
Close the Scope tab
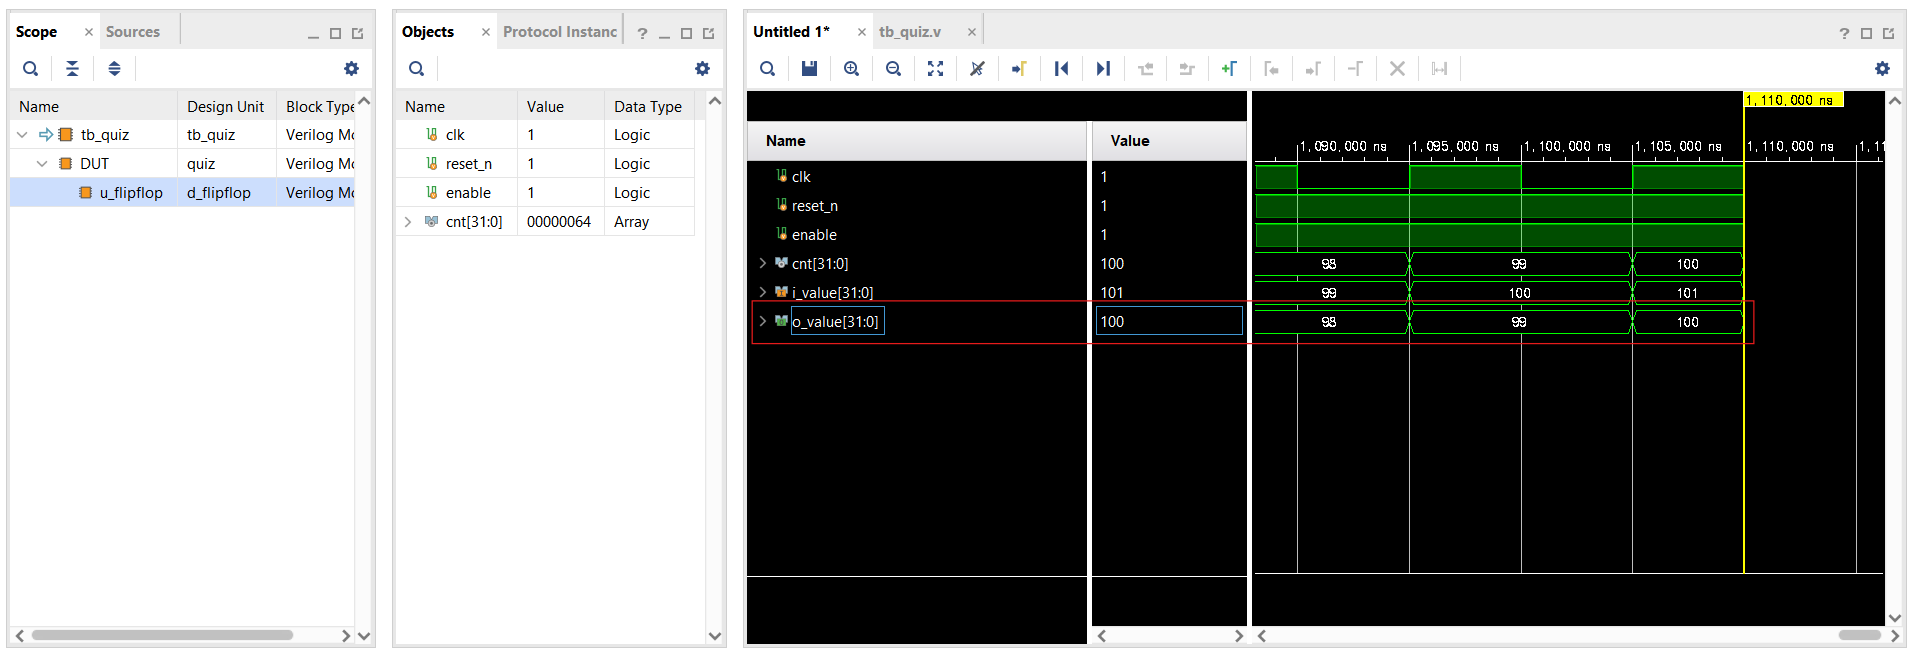[89, 32]
